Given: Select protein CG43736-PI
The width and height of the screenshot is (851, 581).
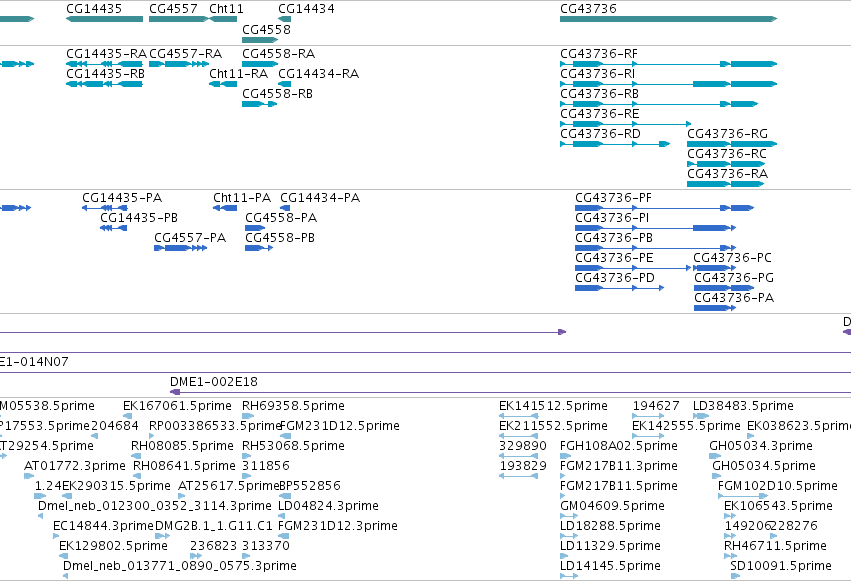Looking at the screenshot, I should [x=656, y=228].
